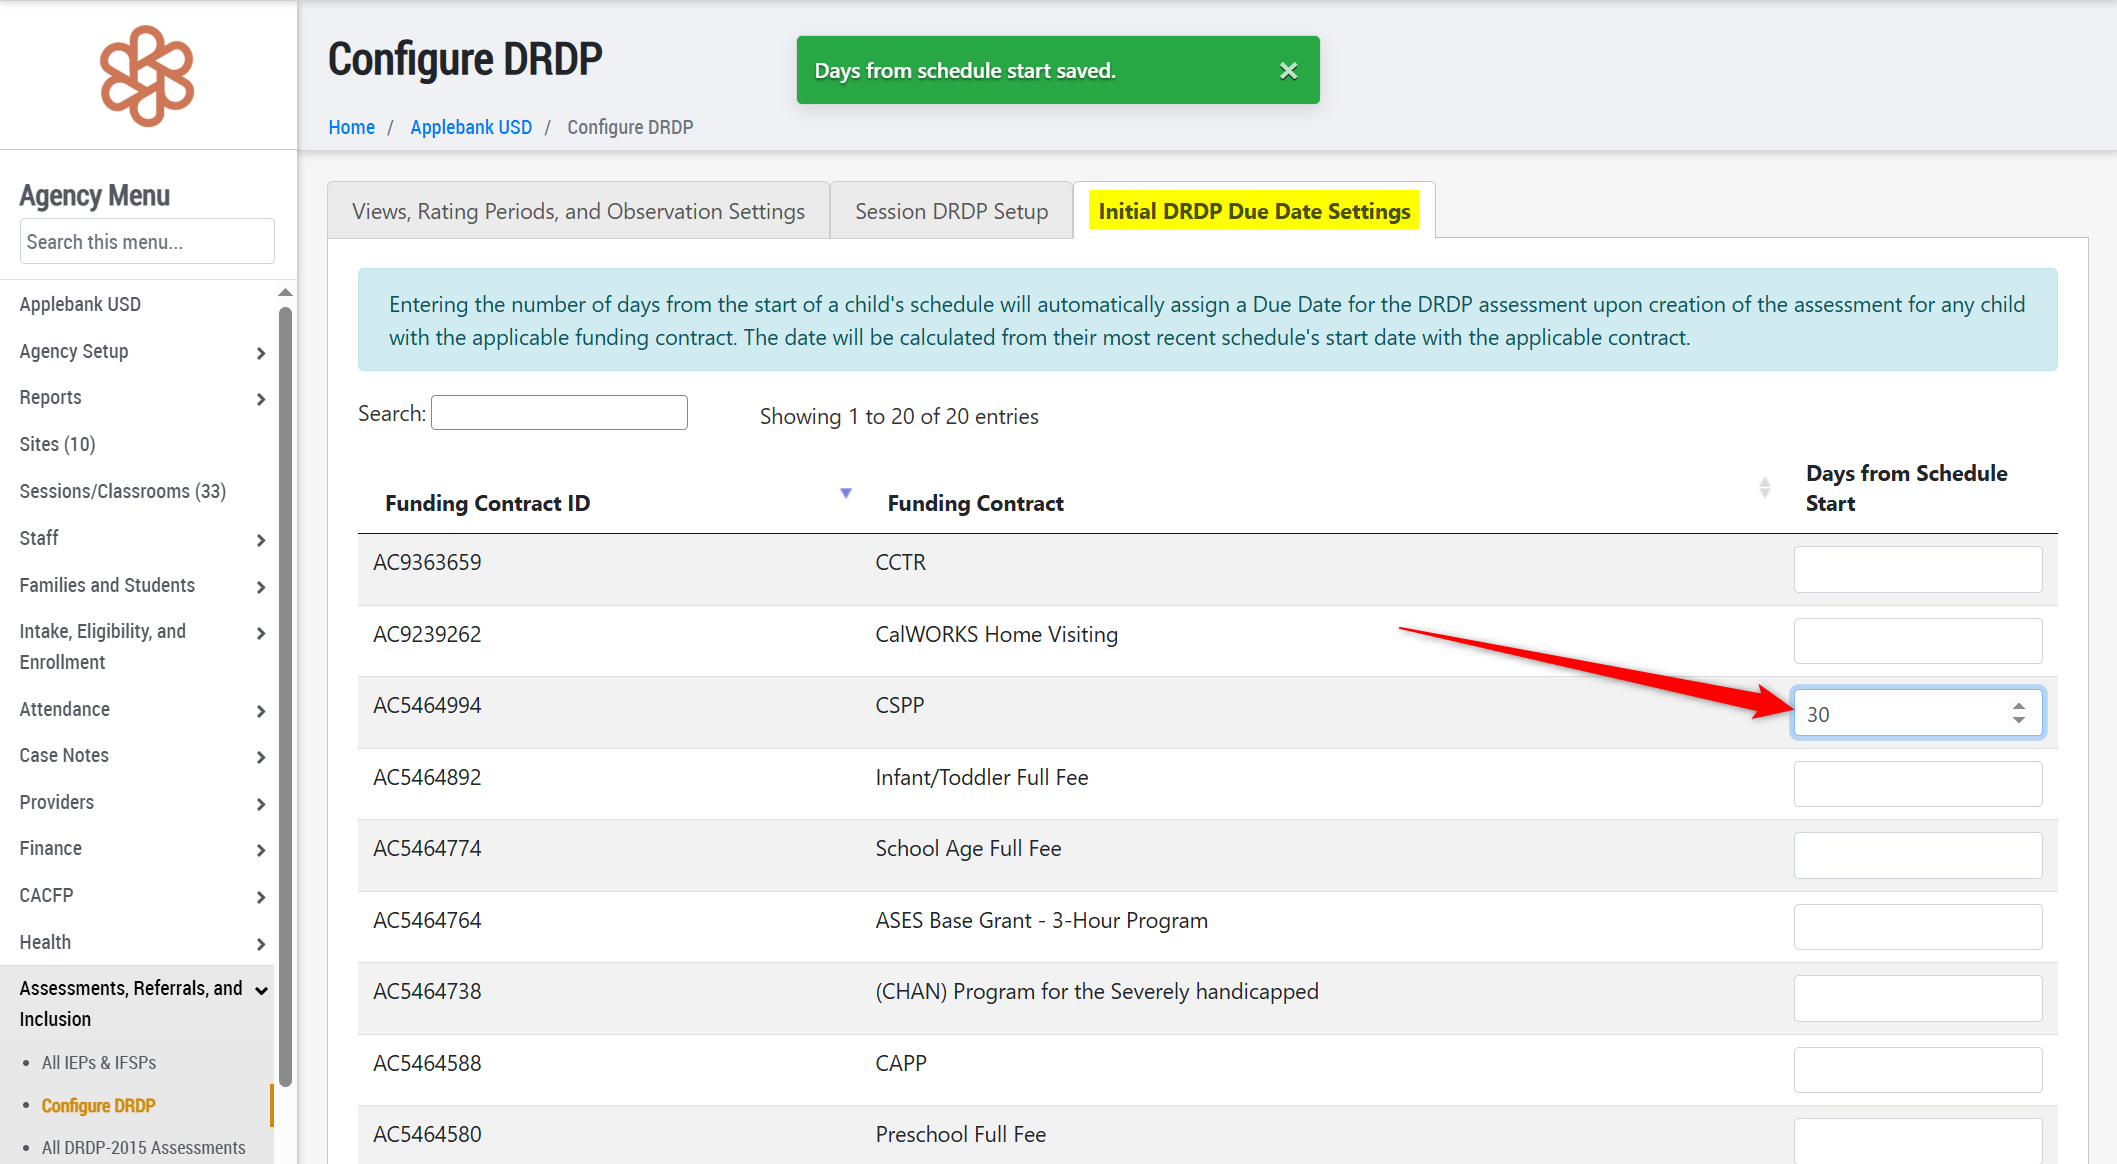This screenshot has width=2117, height=1164.
Task: Open Applebank USD breadcrumb link
Action: pyautogui.click(x=471, y=127)
